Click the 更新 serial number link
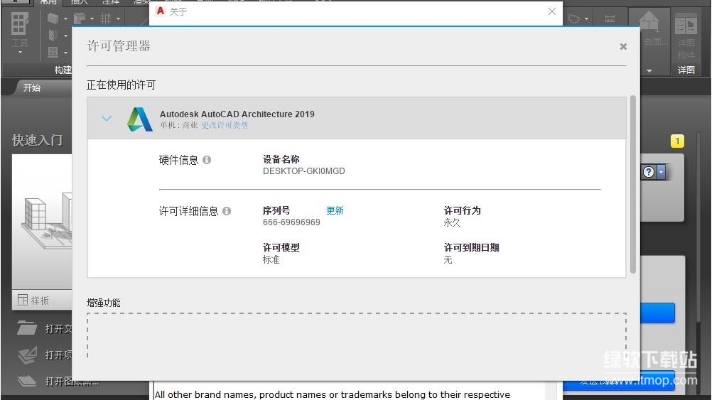This screenshot has width=712, height=400. [x=335, y=210]
